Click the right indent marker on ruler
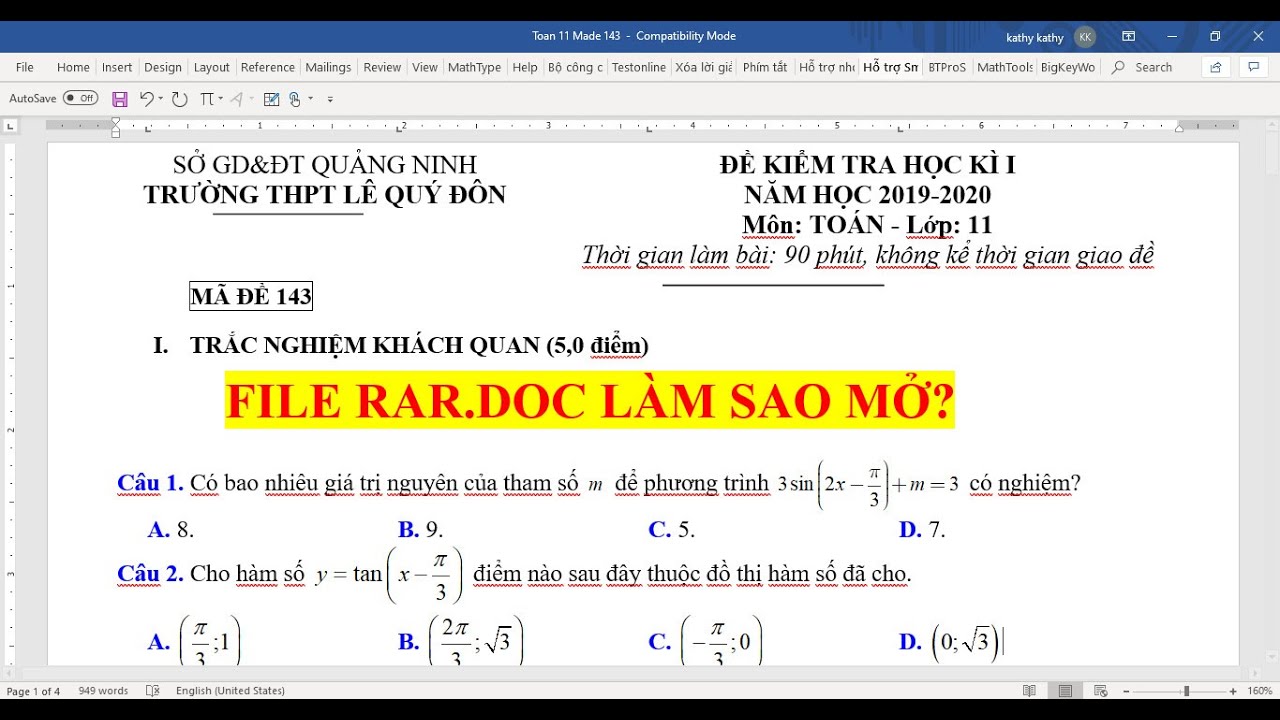The width and height of the screenshot is (1280, 720). click(1179, 128)
